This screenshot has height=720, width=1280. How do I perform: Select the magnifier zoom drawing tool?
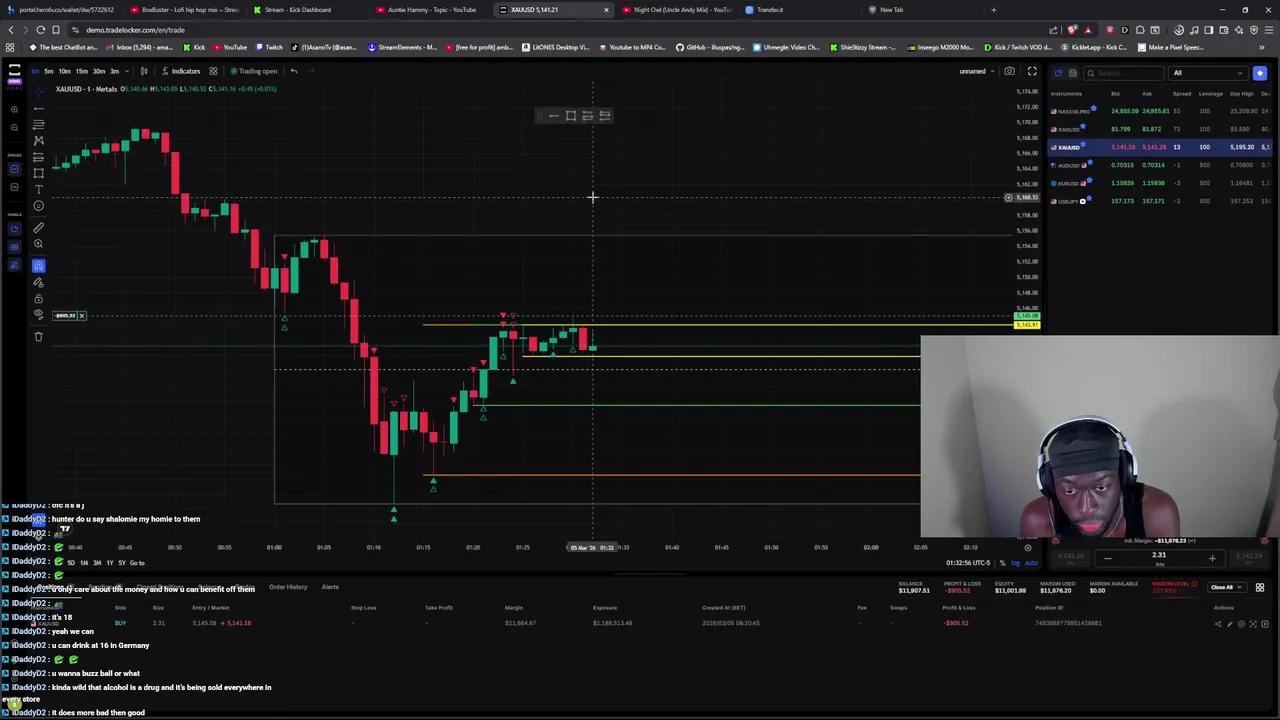(x=38, y=244)
